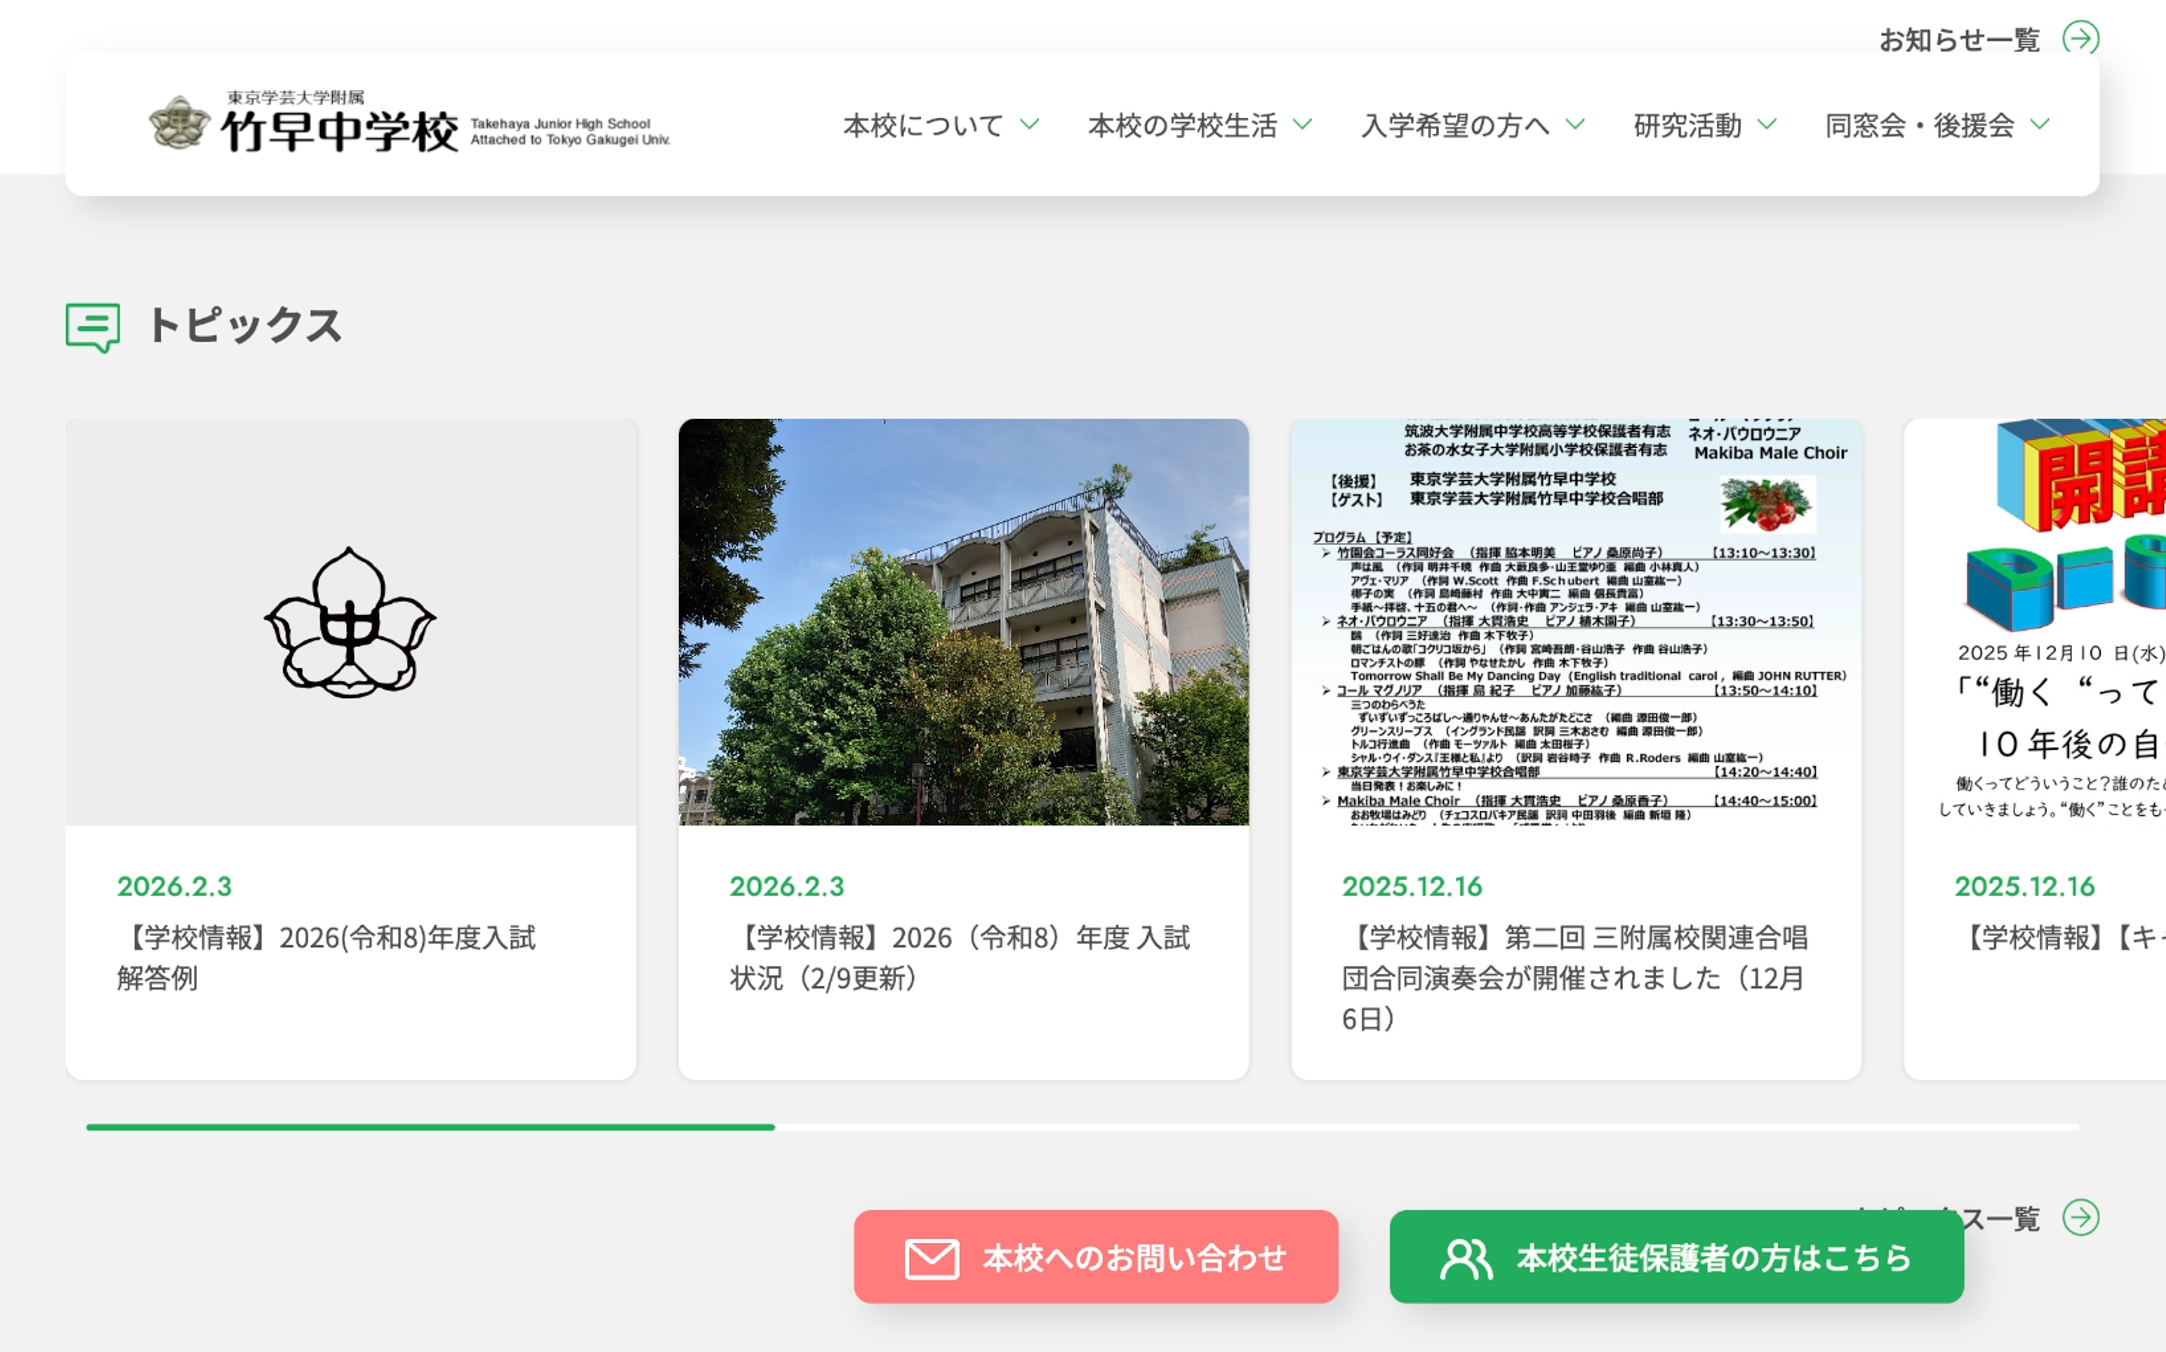Click the concert program flyer thumbnail
The width and height of the screenshot is (2166, 1352).
[x=1575, y=622]
